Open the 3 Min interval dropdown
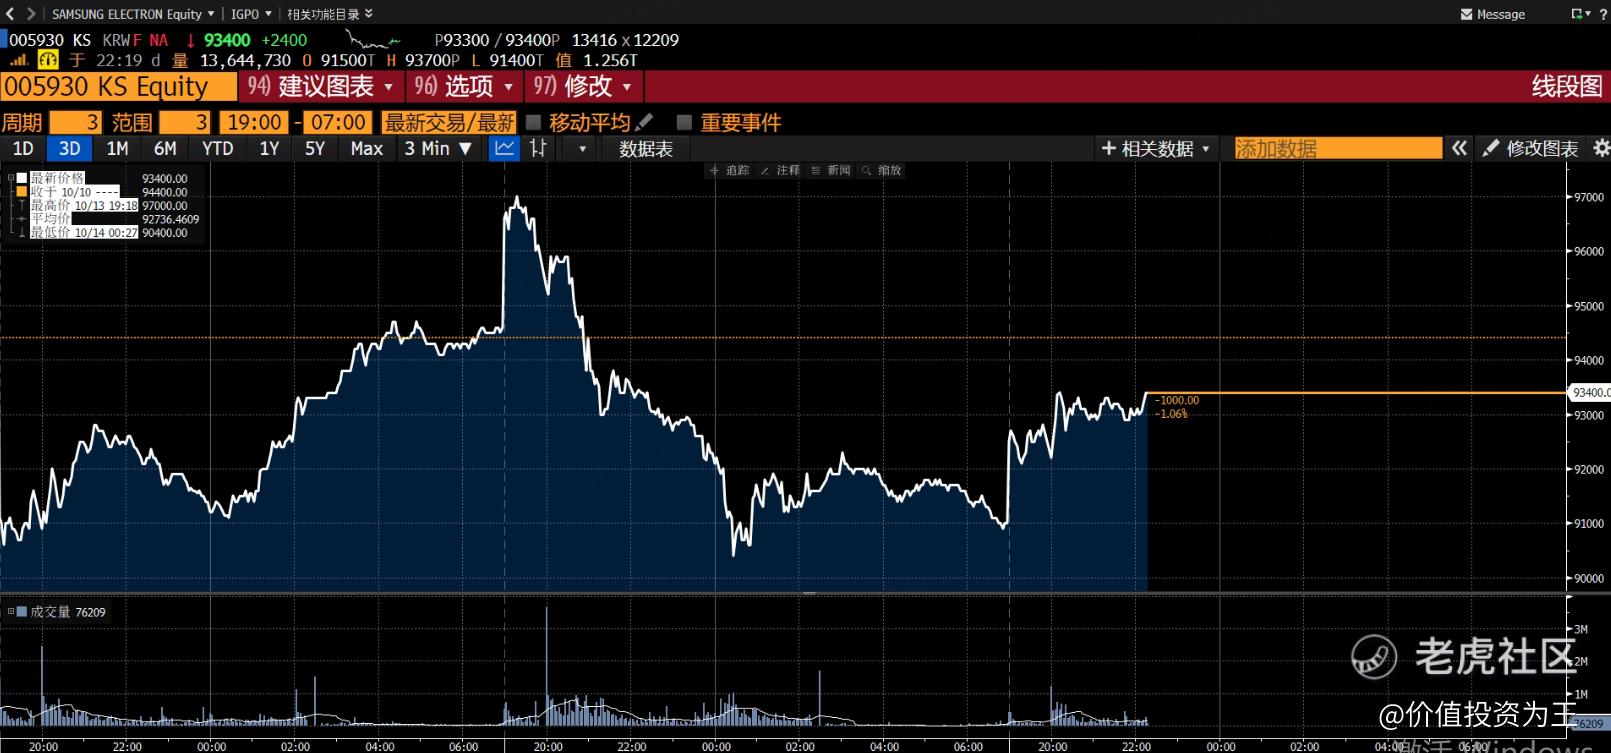The height and width of the screenshot is (753, 1611). [437, 148]
